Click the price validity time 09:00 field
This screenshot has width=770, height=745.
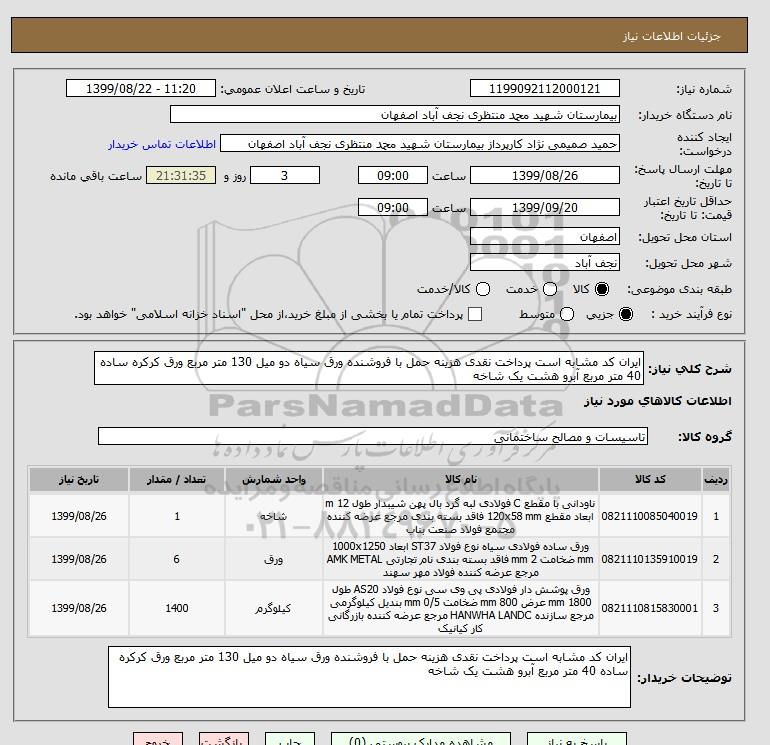click(x=393, y=207)
